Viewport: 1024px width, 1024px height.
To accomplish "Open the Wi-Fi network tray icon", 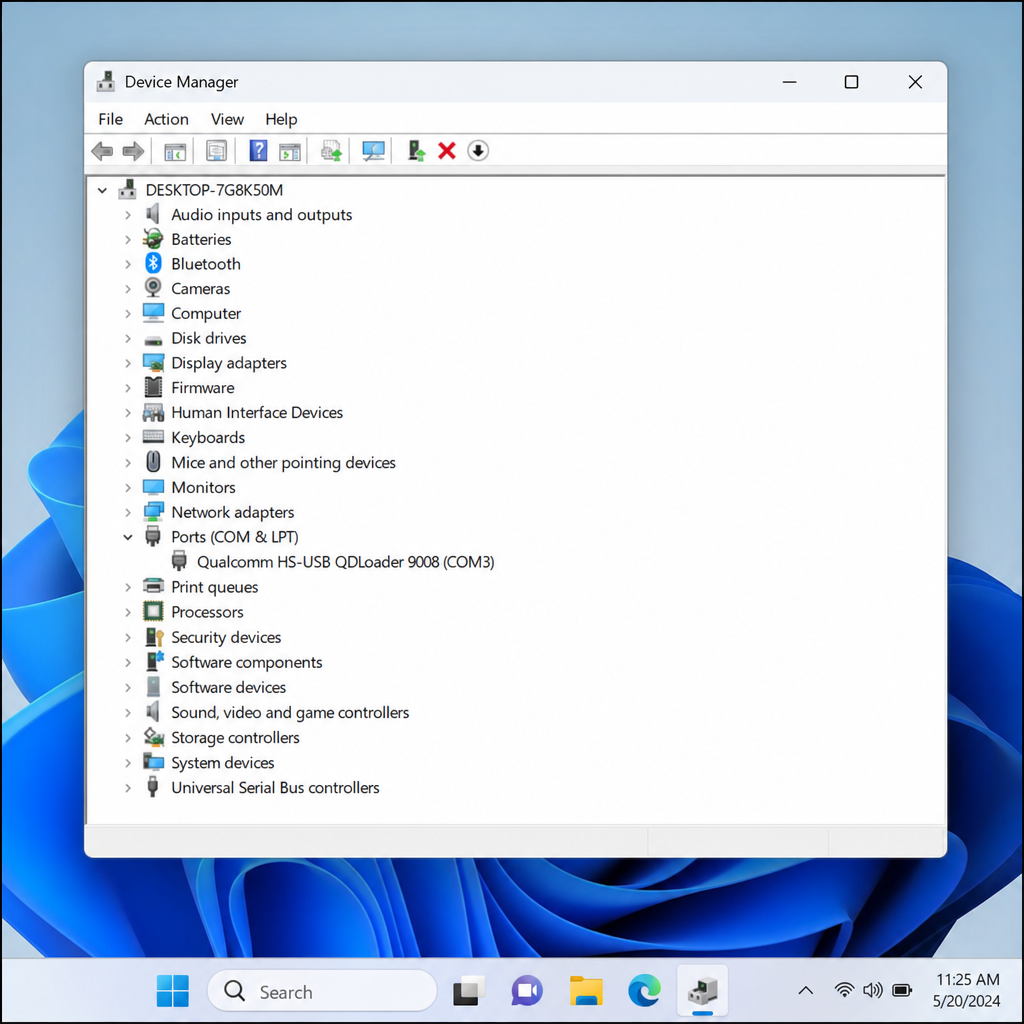I will point(844,990).
